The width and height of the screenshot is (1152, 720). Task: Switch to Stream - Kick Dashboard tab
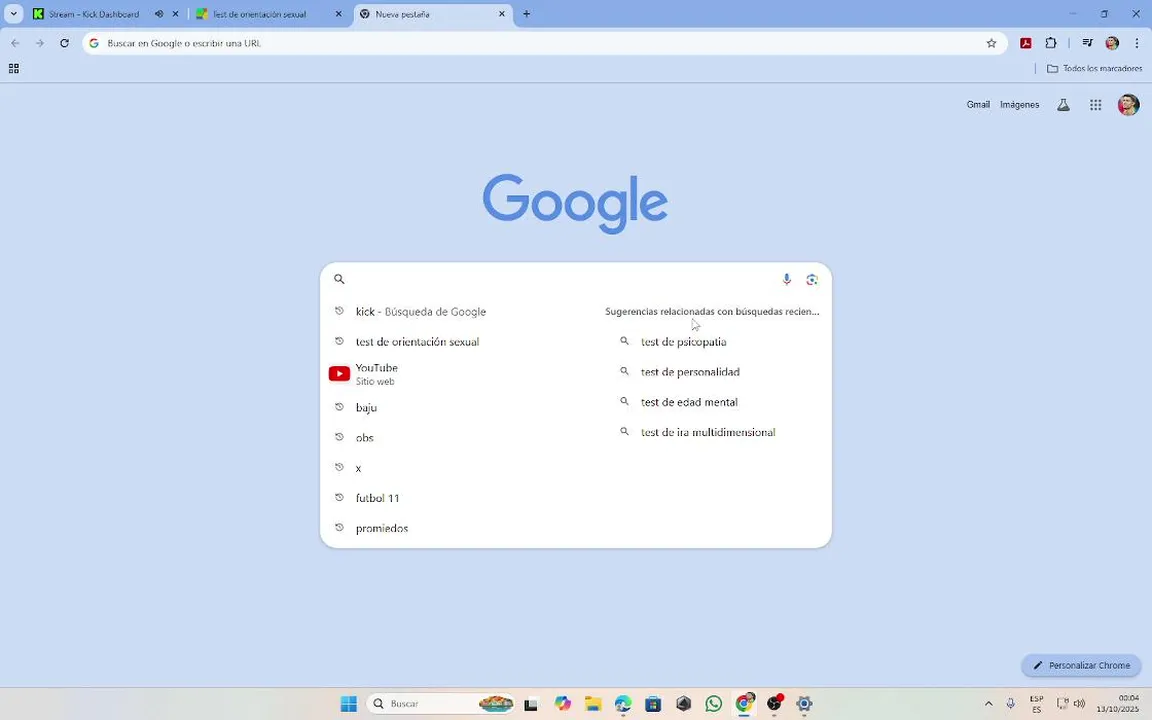[x=94, y=14]
